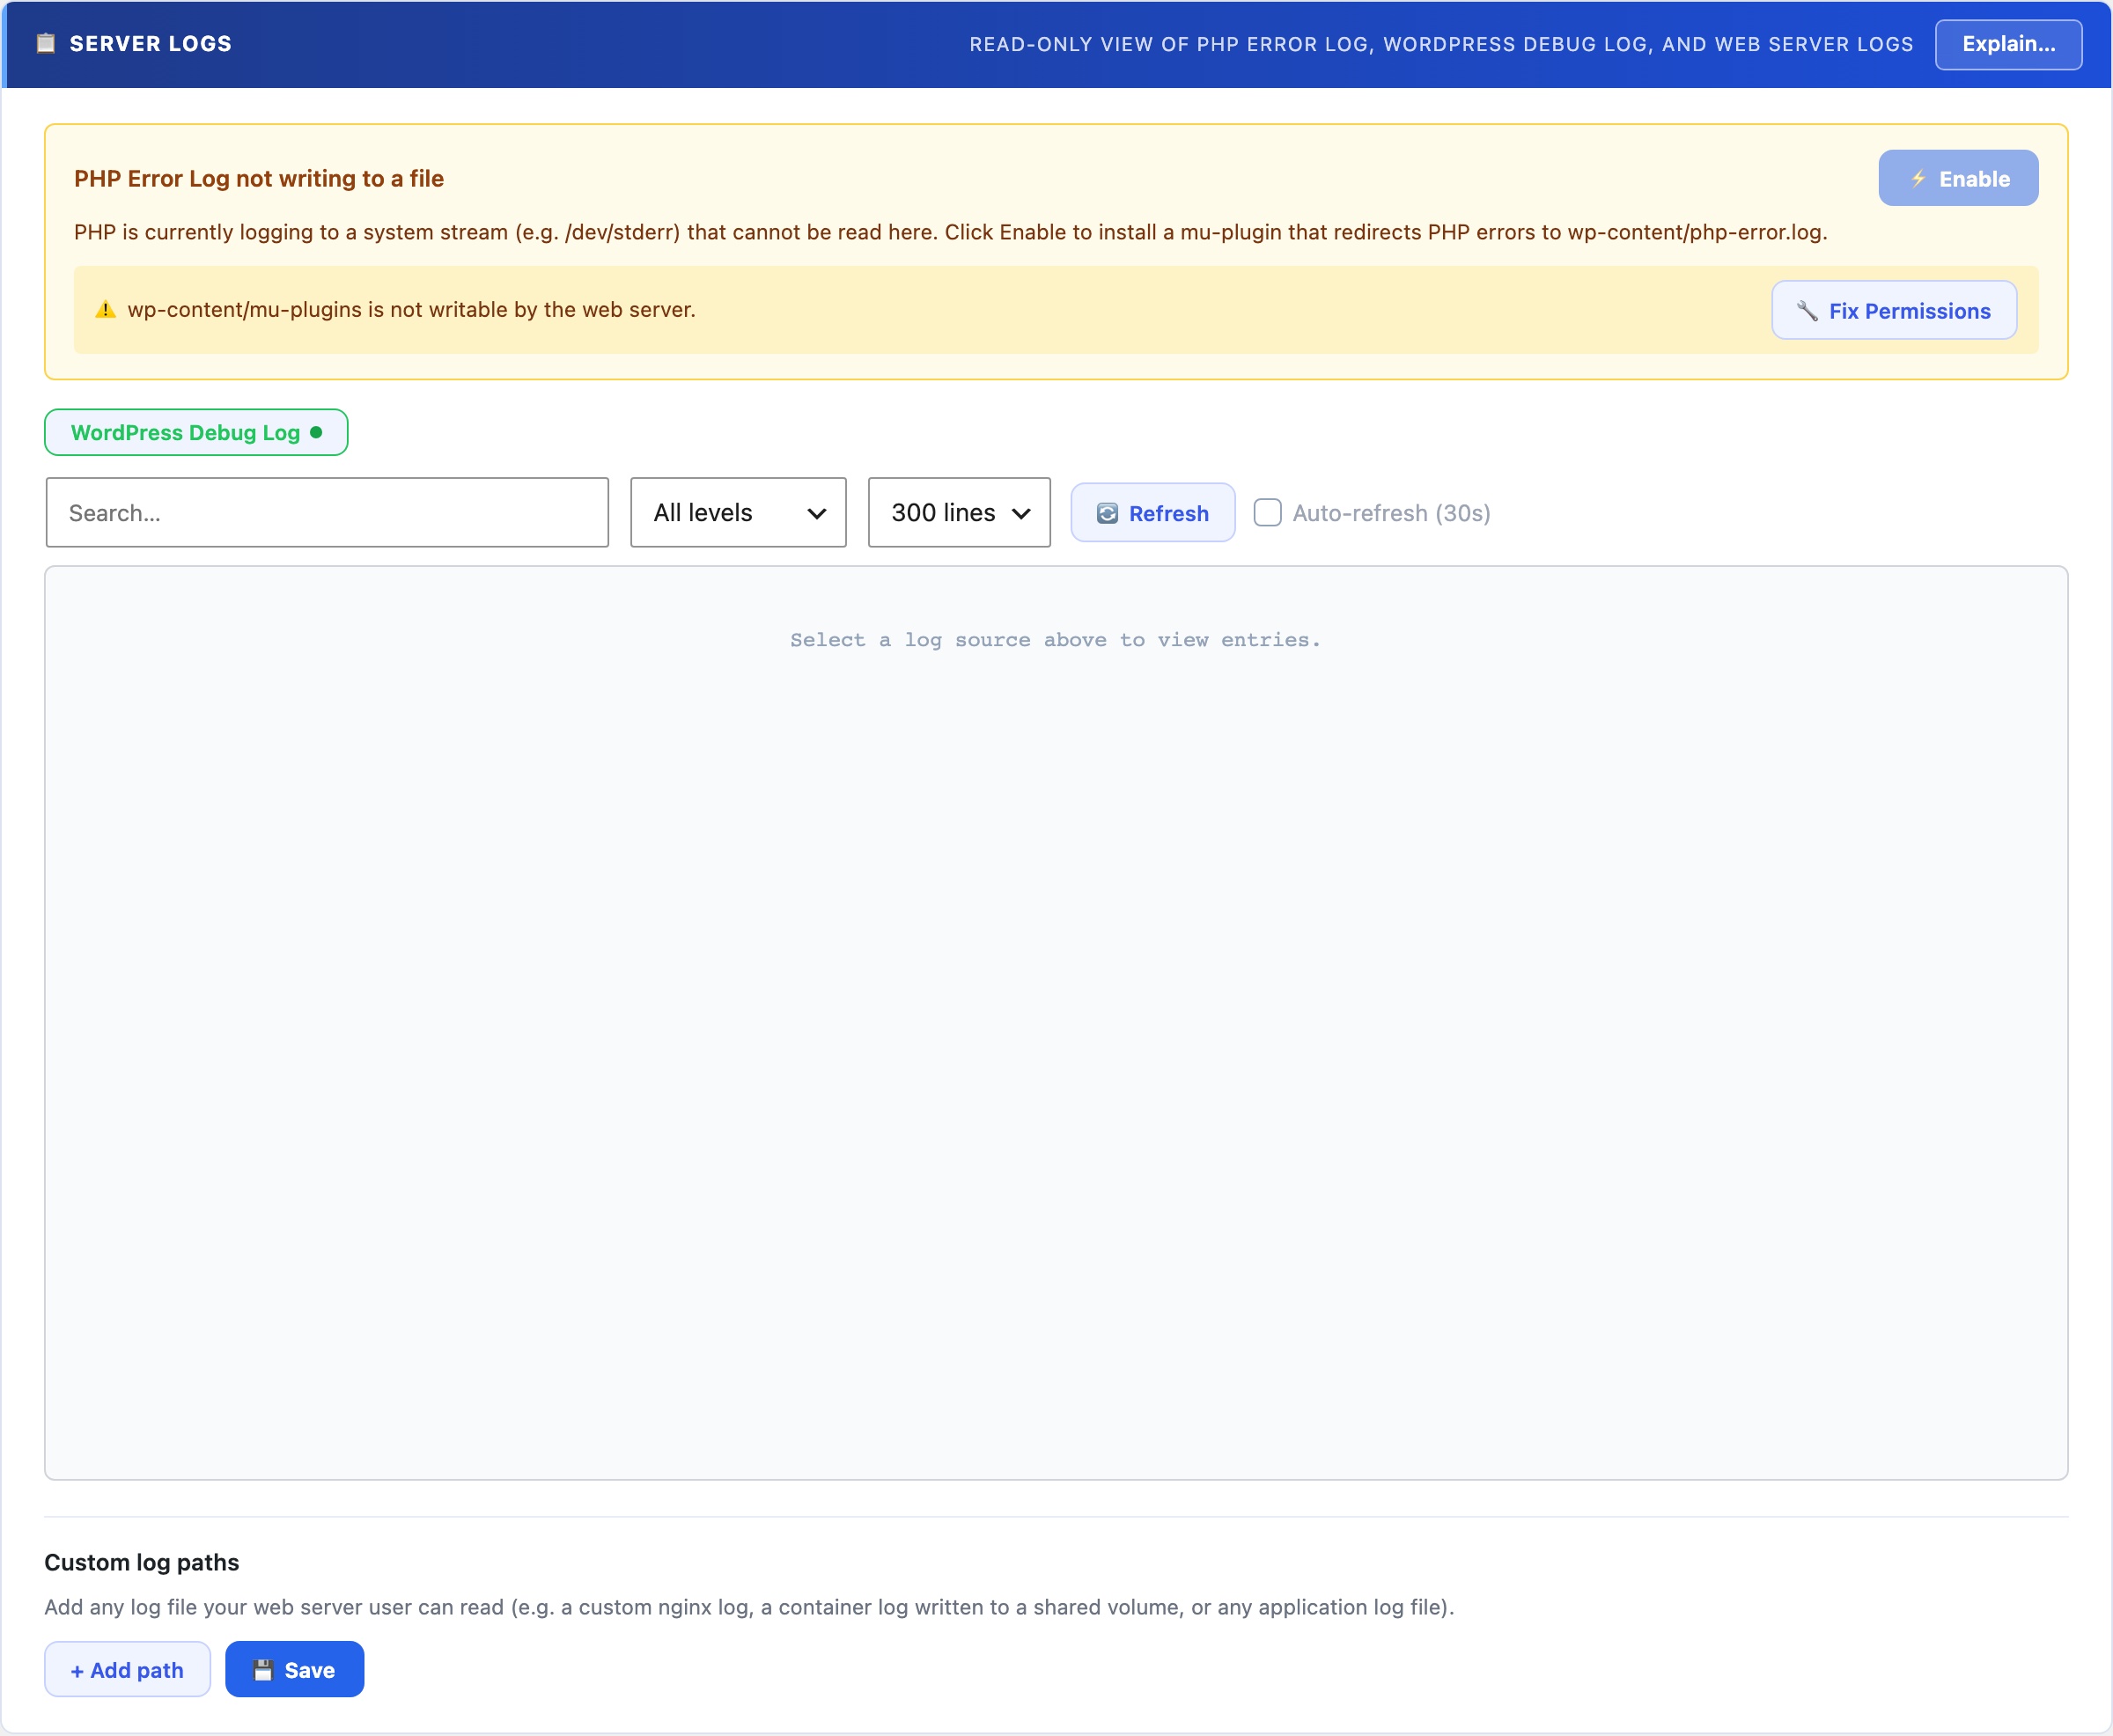Save the custom log paths

pyautogui.click(x=294, y=1670)
